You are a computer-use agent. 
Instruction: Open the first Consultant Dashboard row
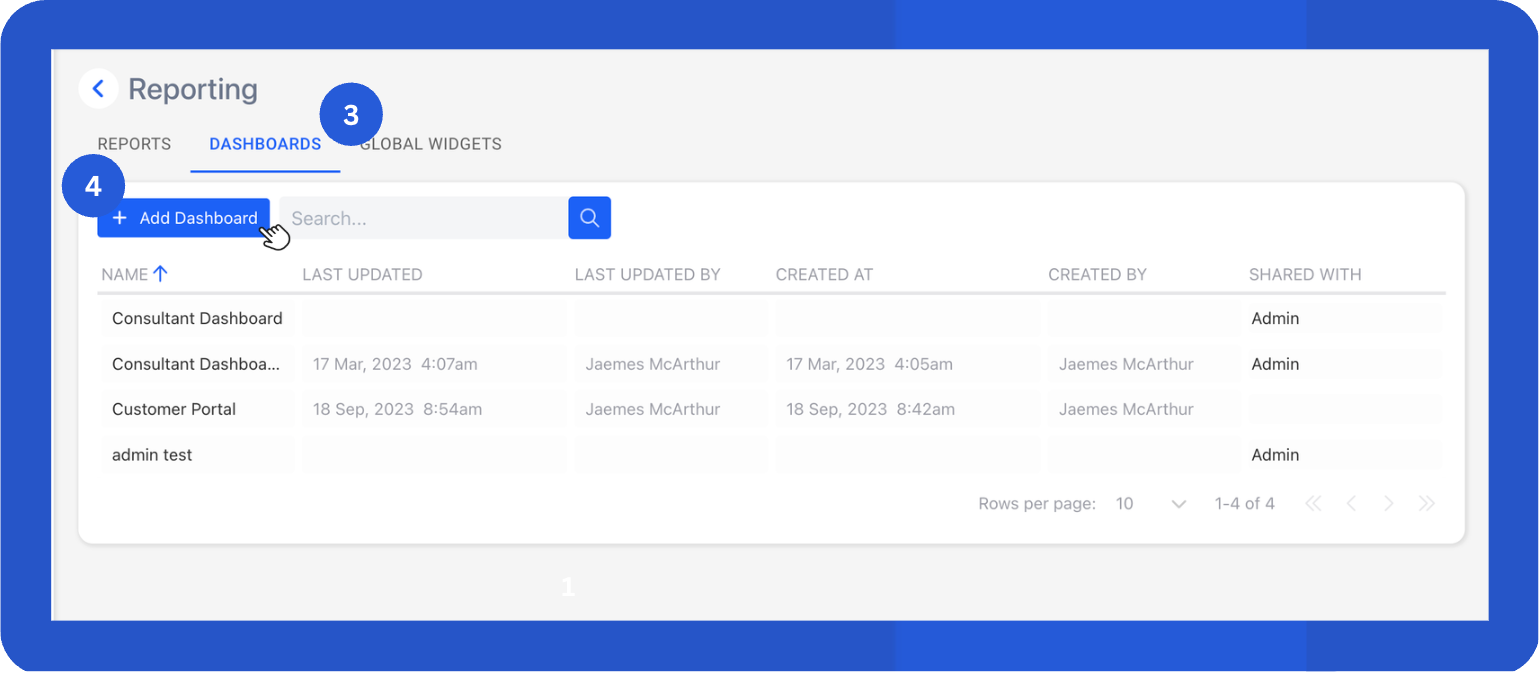(x=197, y=318)
